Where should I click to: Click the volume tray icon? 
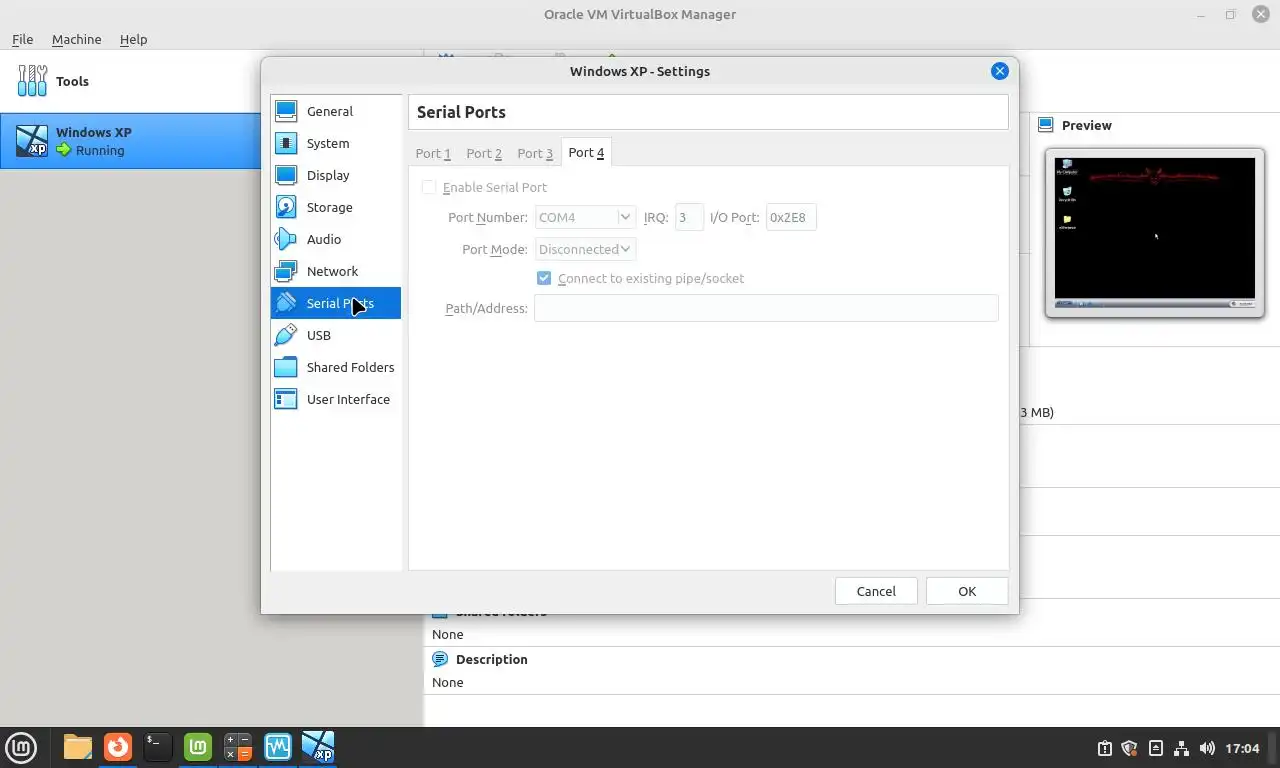(1207, 748)
